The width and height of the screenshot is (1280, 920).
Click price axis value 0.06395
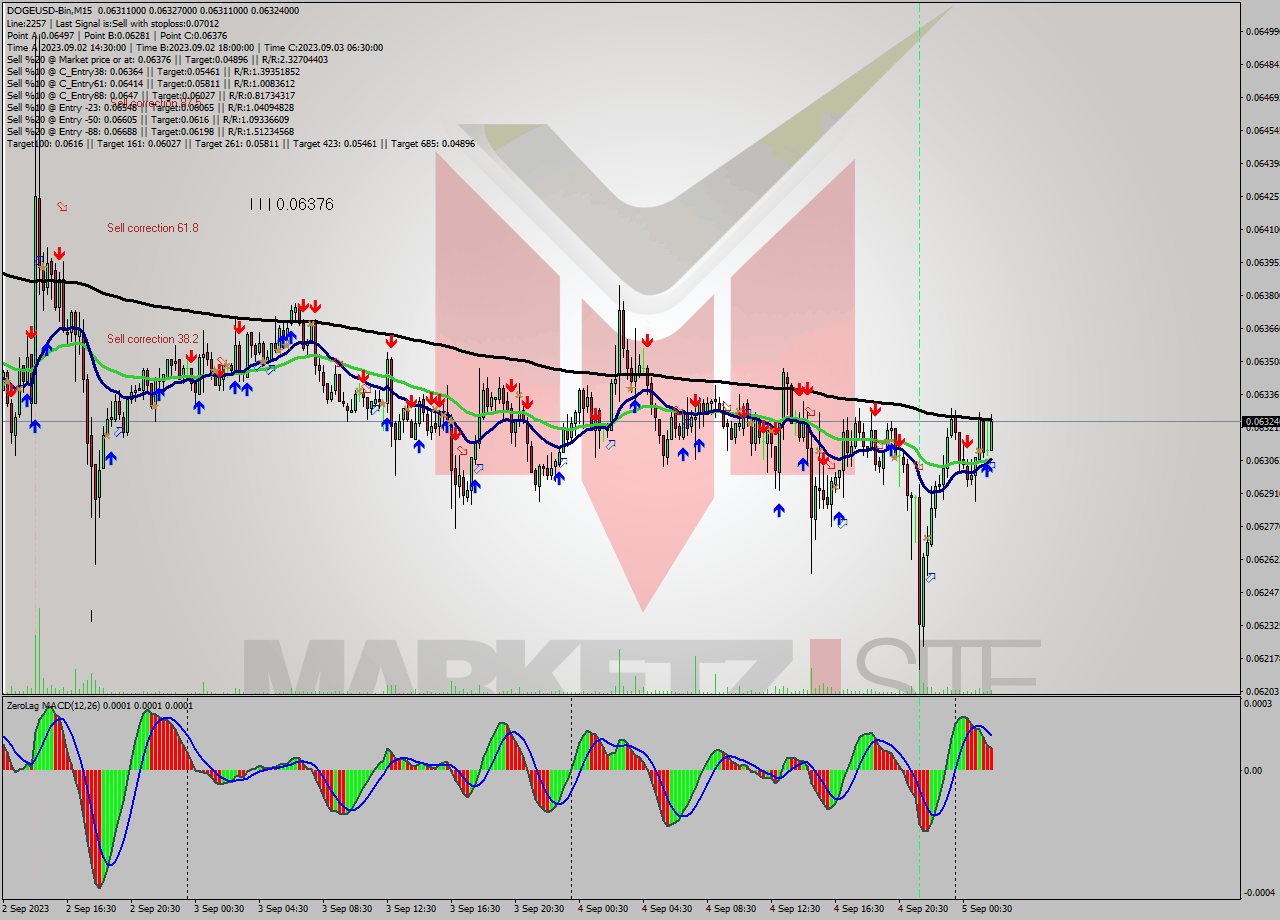point(1261,262)
